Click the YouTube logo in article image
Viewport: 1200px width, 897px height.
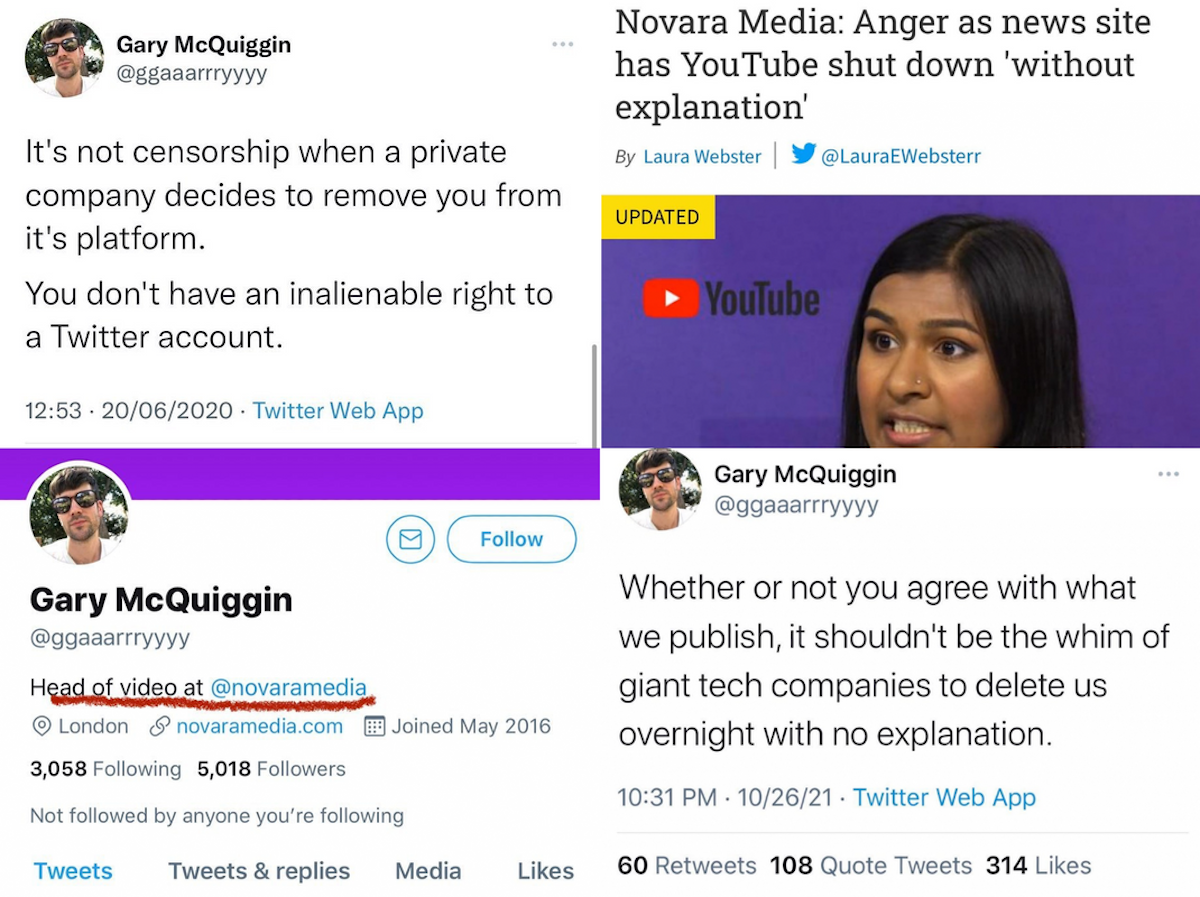[731, 299]
